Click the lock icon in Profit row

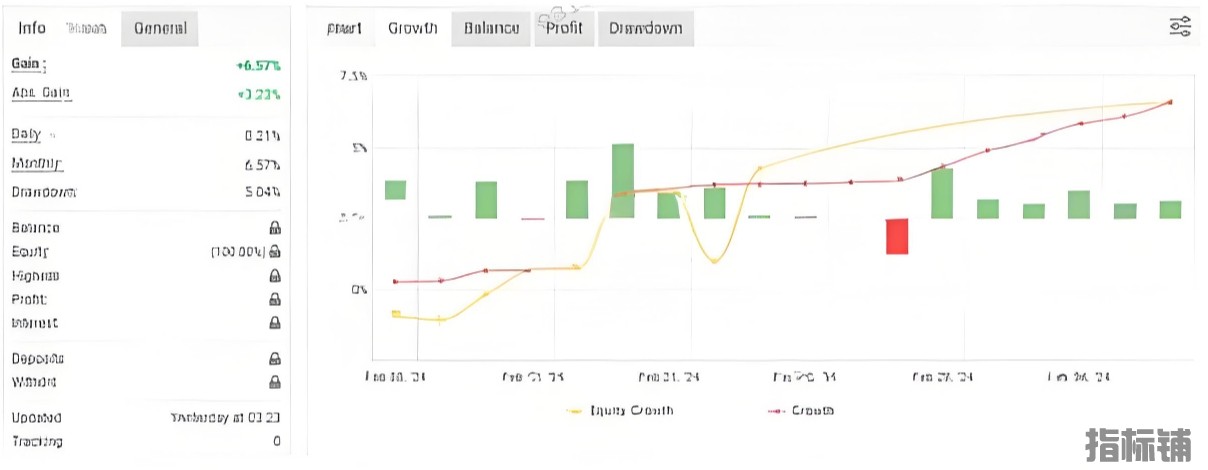coord(274,299)
